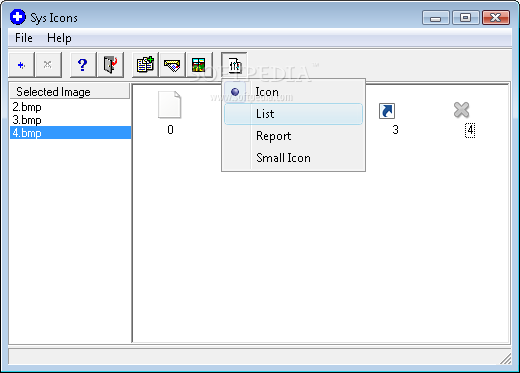The height and width of the screenshot is (373, 520).
Task: Select the gray X icon labeled 4
Action: click(462, 110)
